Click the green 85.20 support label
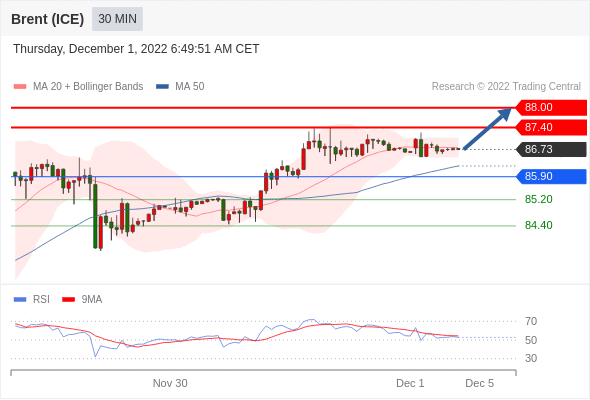This screenshot has width=590, height=400. [x=538, y=199]
